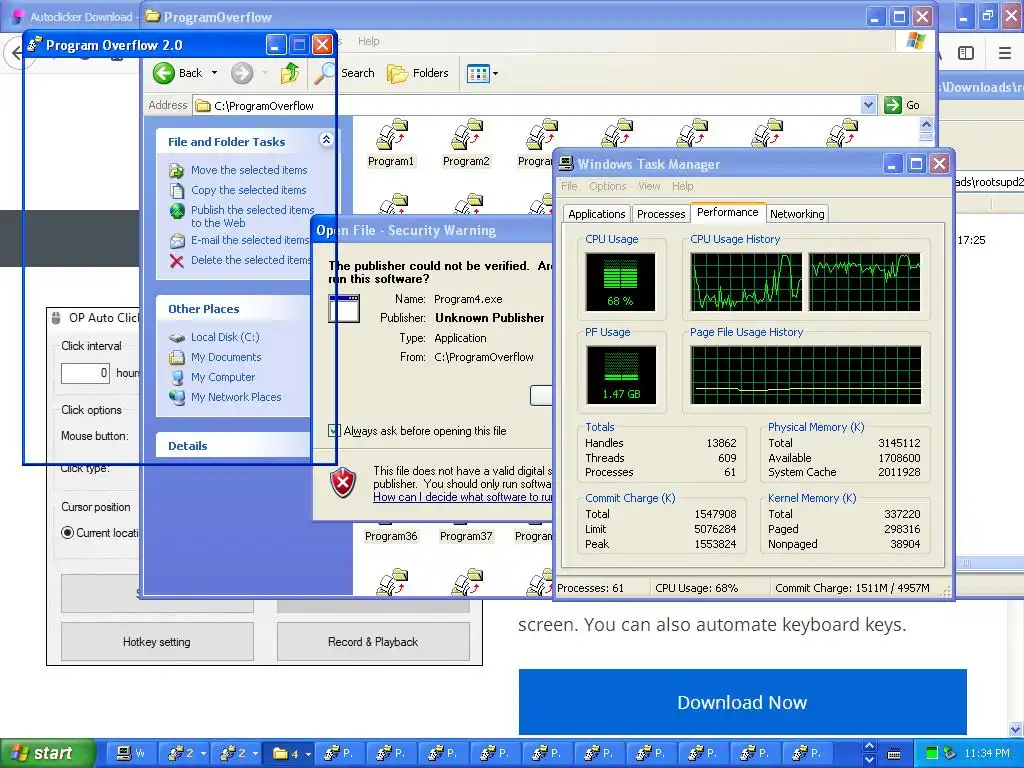This screenshot has width=1024, height=768.
Task: Click the Start button
Action: click(x=47, y=753)
